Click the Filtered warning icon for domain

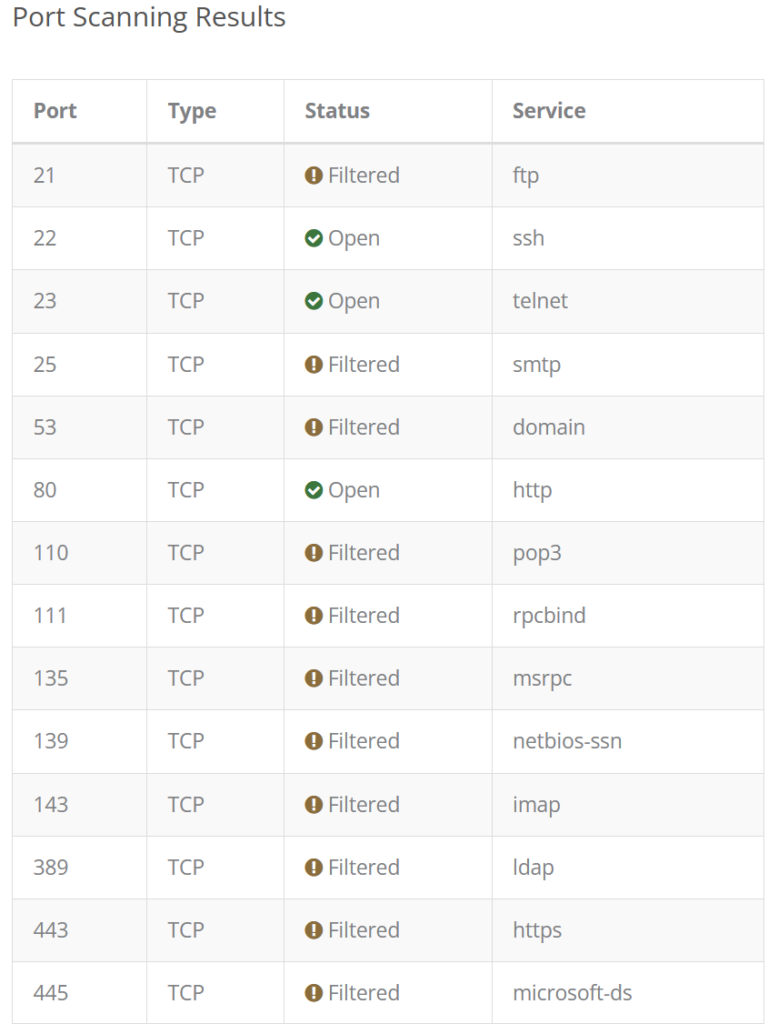click(314, 428)
